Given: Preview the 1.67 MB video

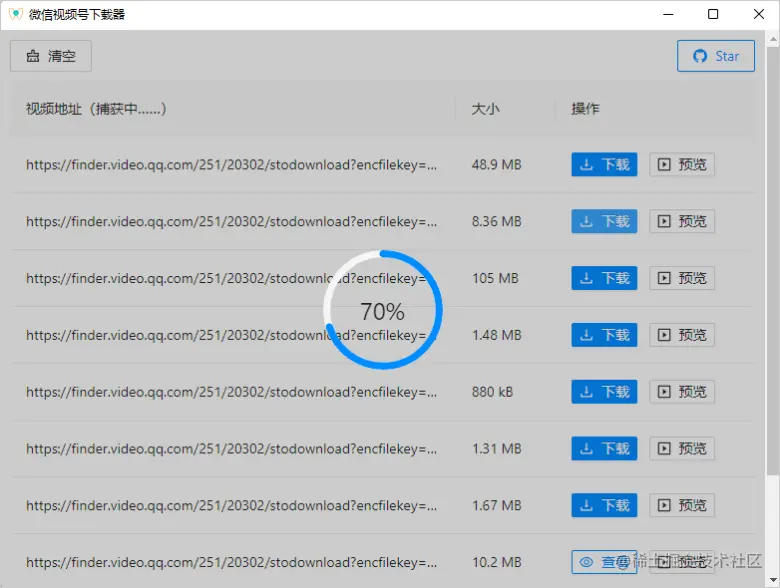Looking at the screenshot, I should [x=682, y=505].
